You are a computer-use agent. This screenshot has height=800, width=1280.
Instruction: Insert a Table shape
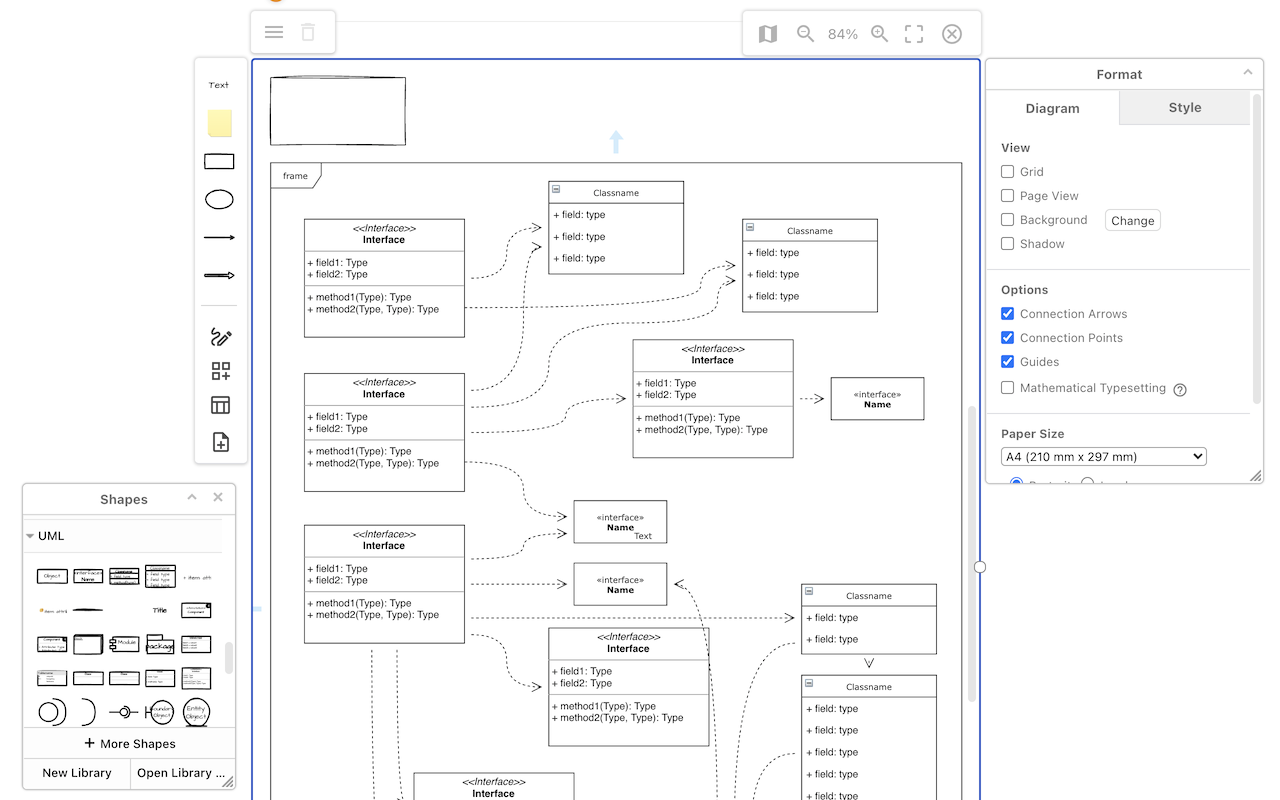tap(219, 405)
